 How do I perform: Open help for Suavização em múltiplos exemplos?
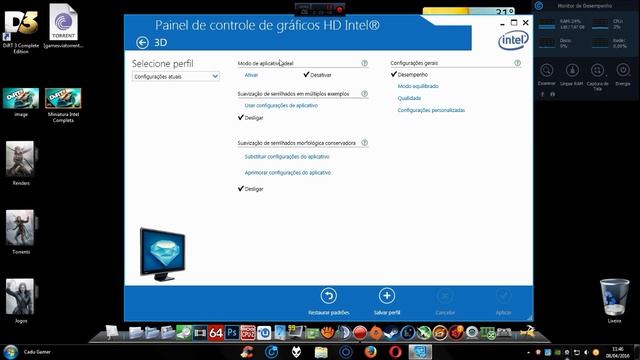click(364, 94)
